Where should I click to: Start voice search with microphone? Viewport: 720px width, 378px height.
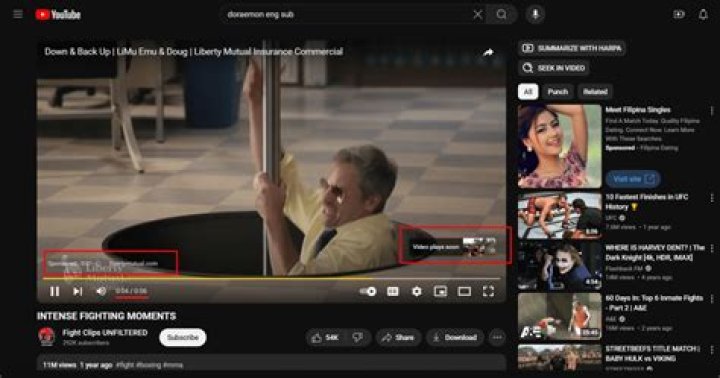coord(535,15)
